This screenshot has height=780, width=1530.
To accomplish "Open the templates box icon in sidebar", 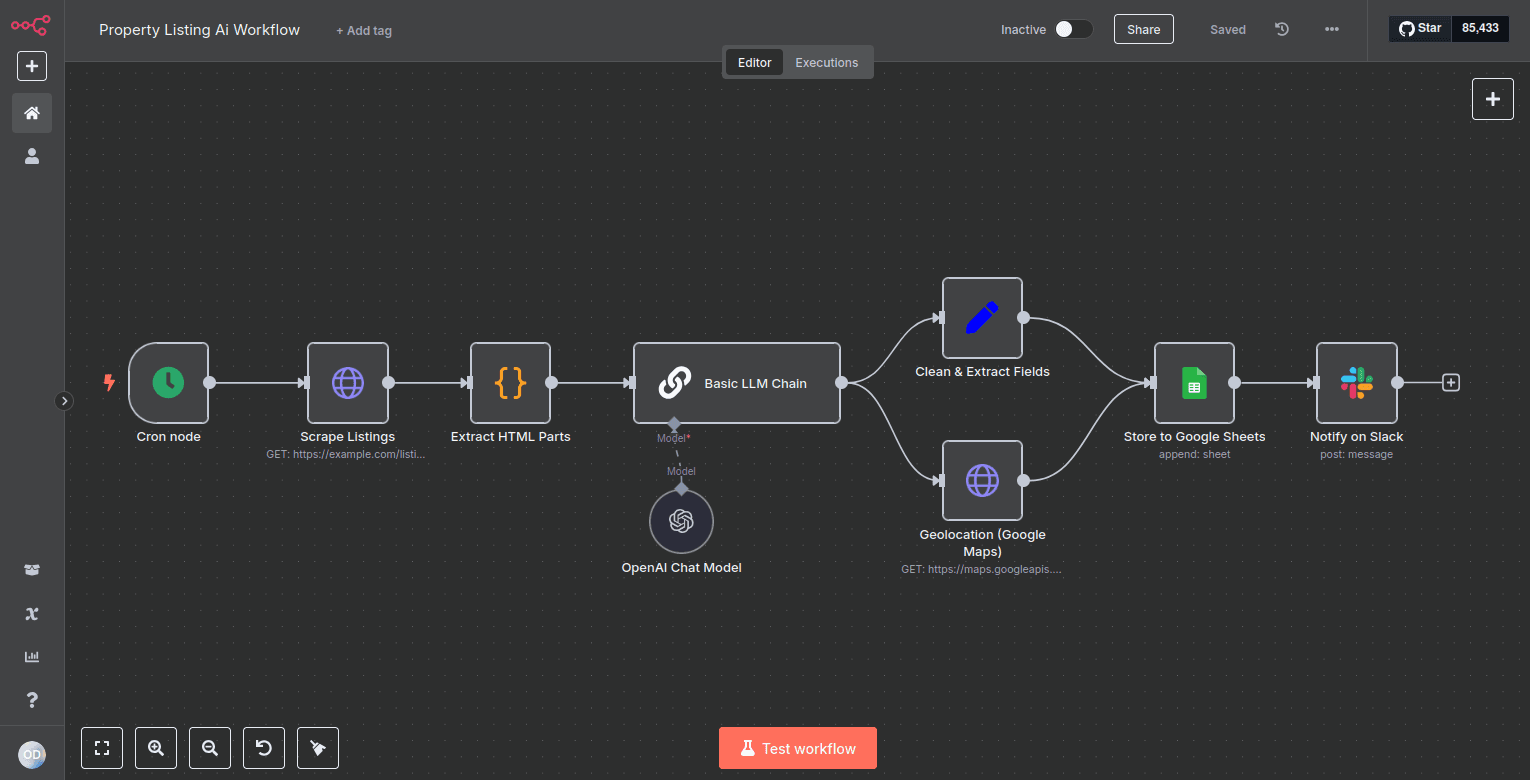I will click(x=32, y=570).
